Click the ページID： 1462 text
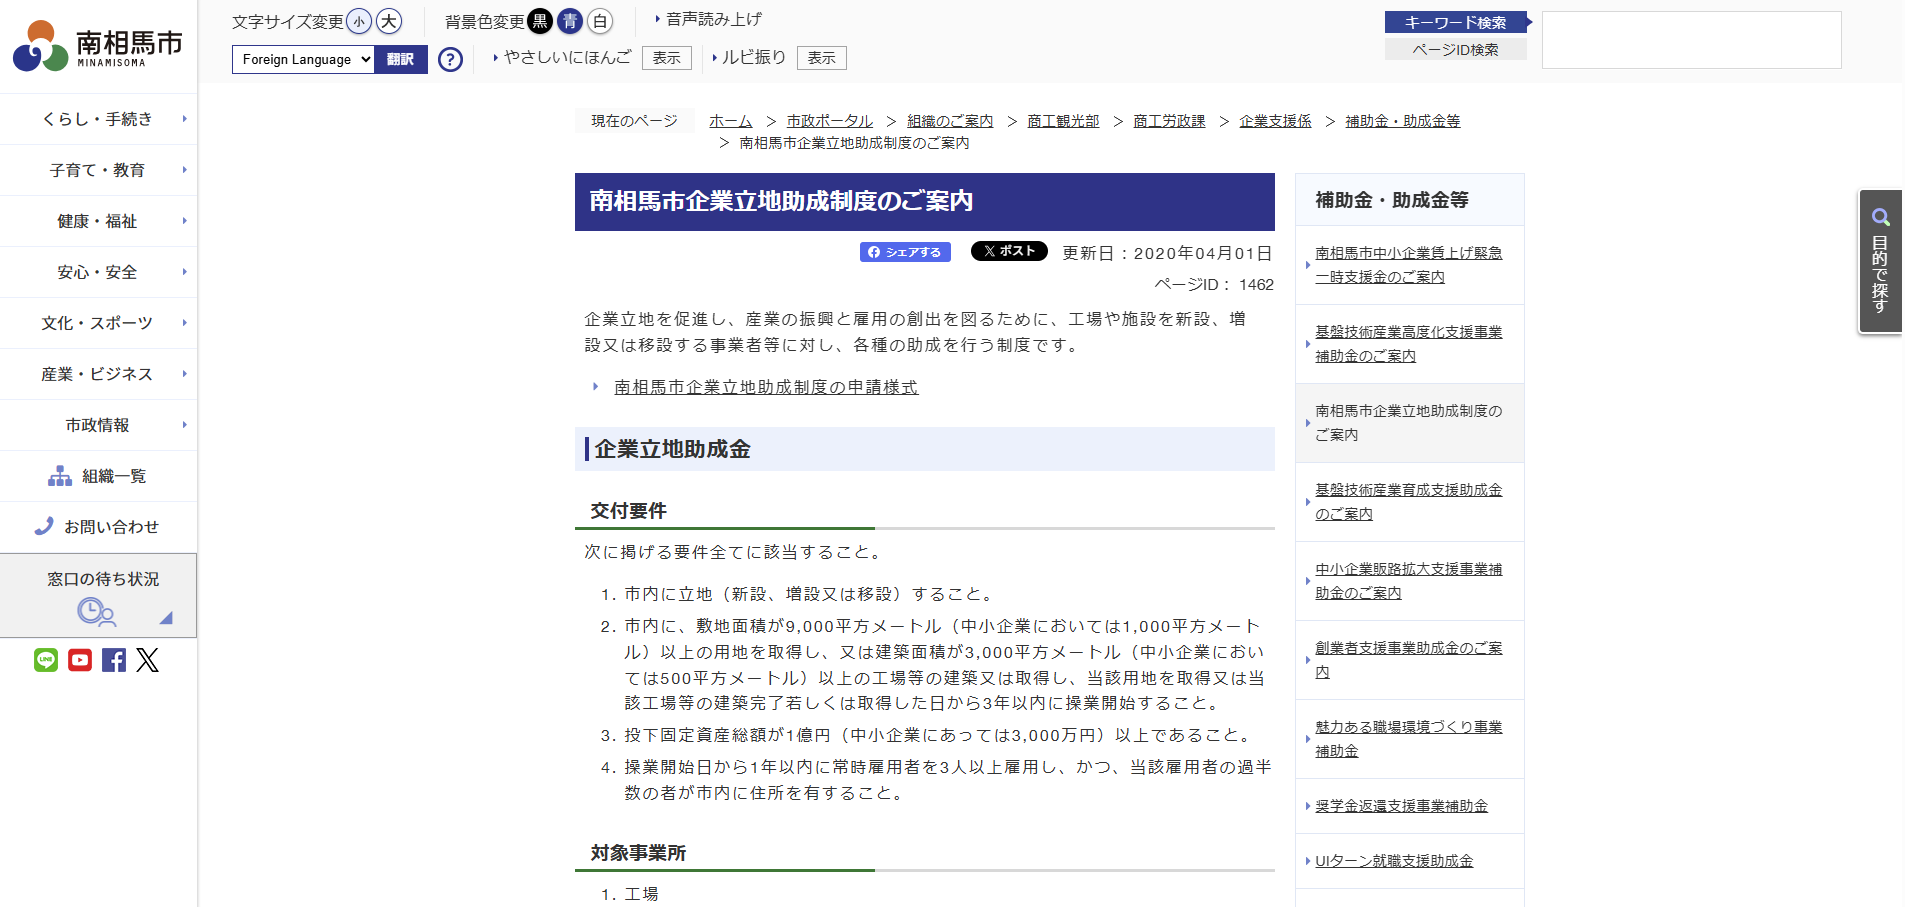The image size is (1905, 907). (x=1214, y=285)
